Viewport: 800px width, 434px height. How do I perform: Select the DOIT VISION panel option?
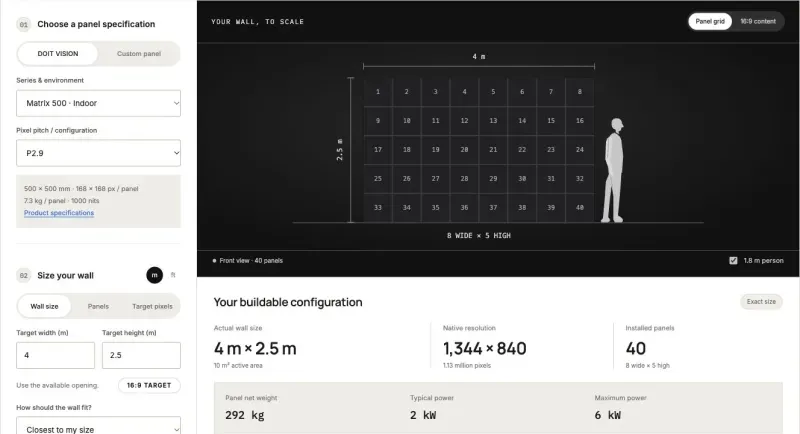pyautogui.click(x=58, y=54)
